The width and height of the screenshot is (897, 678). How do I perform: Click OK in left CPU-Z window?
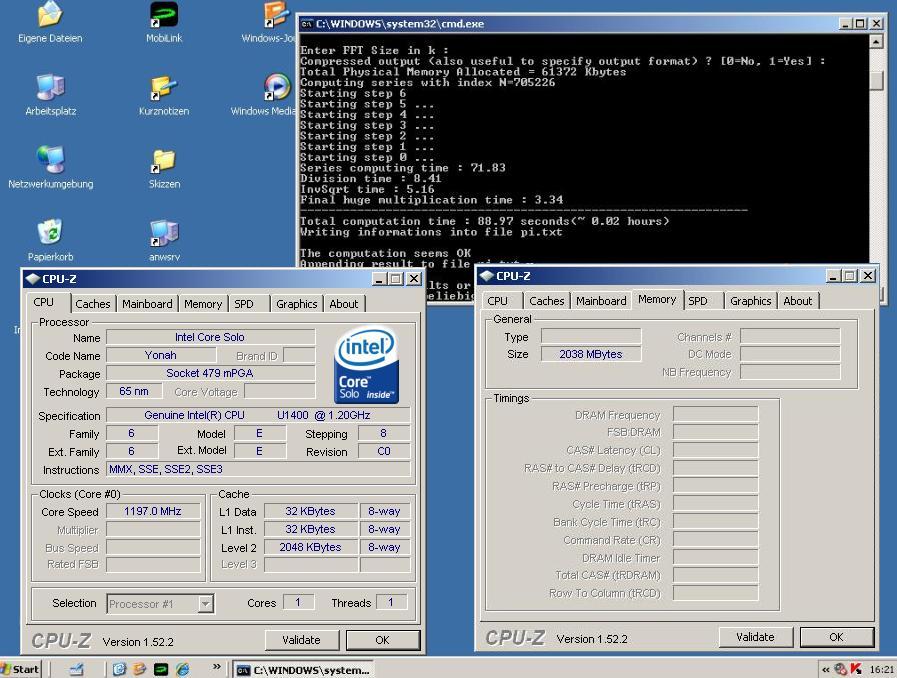pos(383,640)
